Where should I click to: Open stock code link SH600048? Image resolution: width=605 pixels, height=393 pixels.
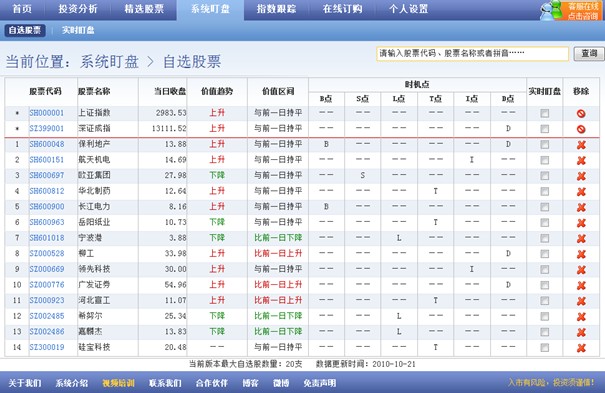tap(47, 144)
